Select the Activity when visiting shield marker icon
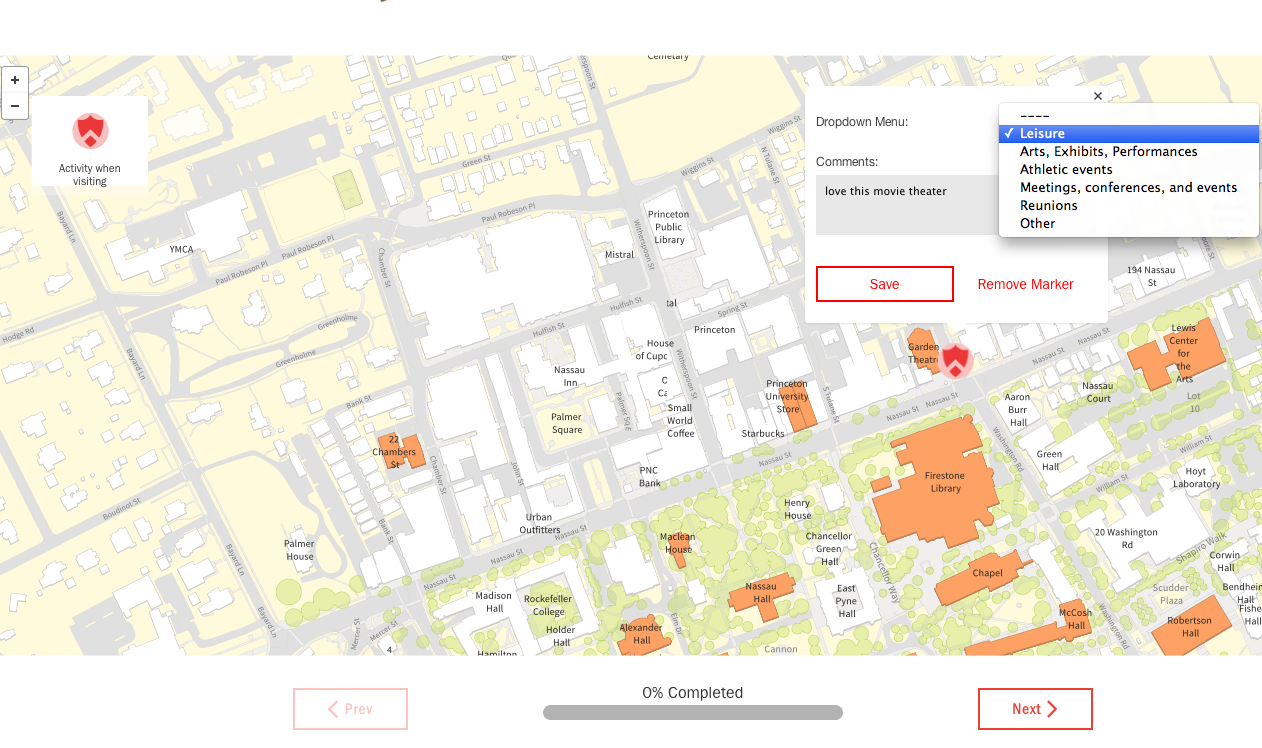The width and height of the screenshot is (1262, 748). 90,131
